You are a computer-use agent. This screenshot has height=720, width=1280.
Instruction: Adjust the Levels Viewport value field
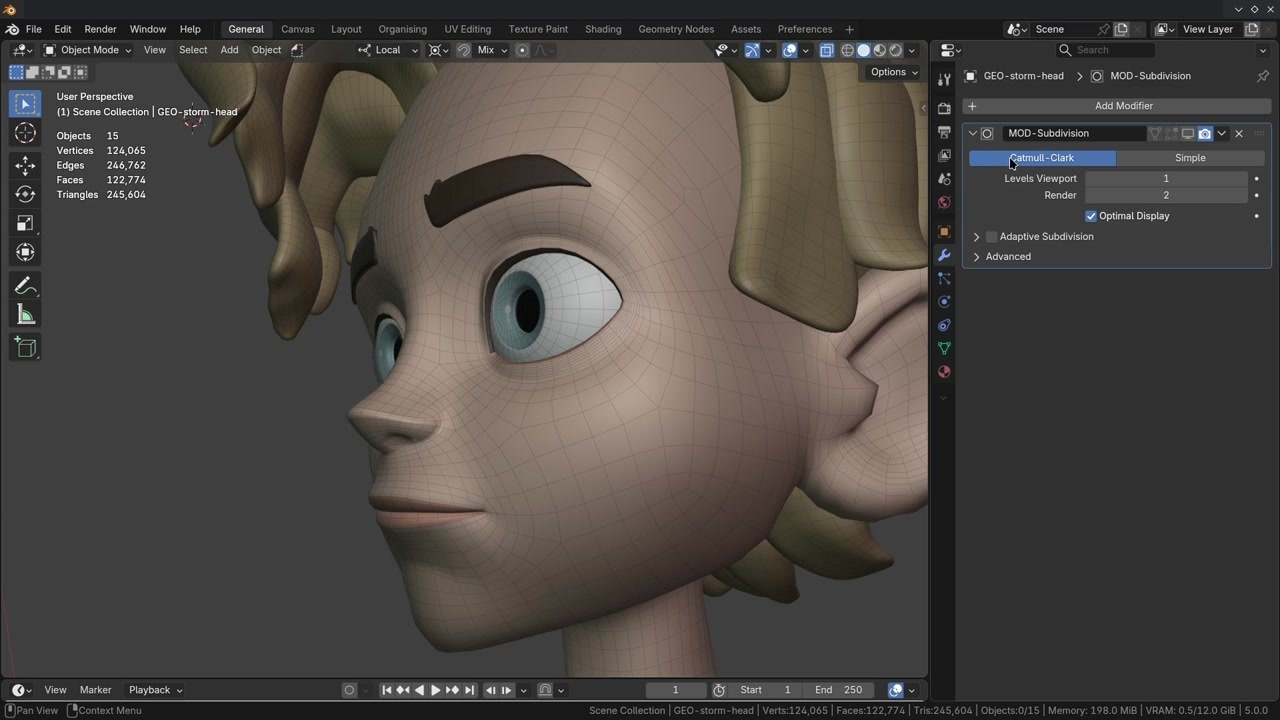coord(1165,179)
